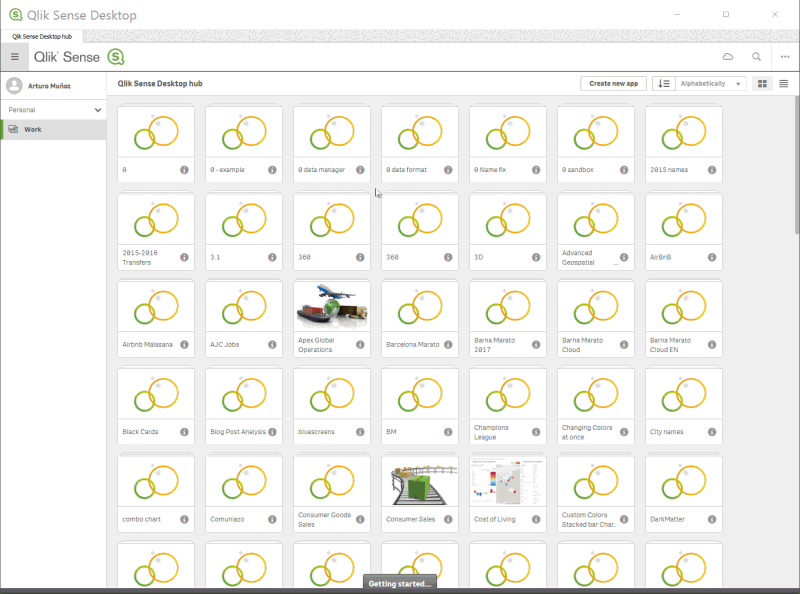Open the Alphabetically sort dropdown
This screenshot has height=594, width=800.
point(711,84)
